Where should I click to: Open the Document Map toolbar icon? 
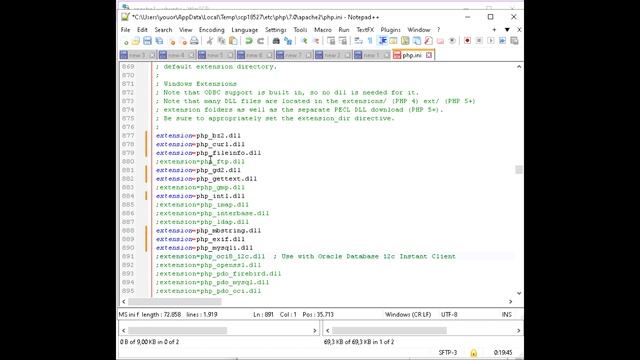click(405, 41)
